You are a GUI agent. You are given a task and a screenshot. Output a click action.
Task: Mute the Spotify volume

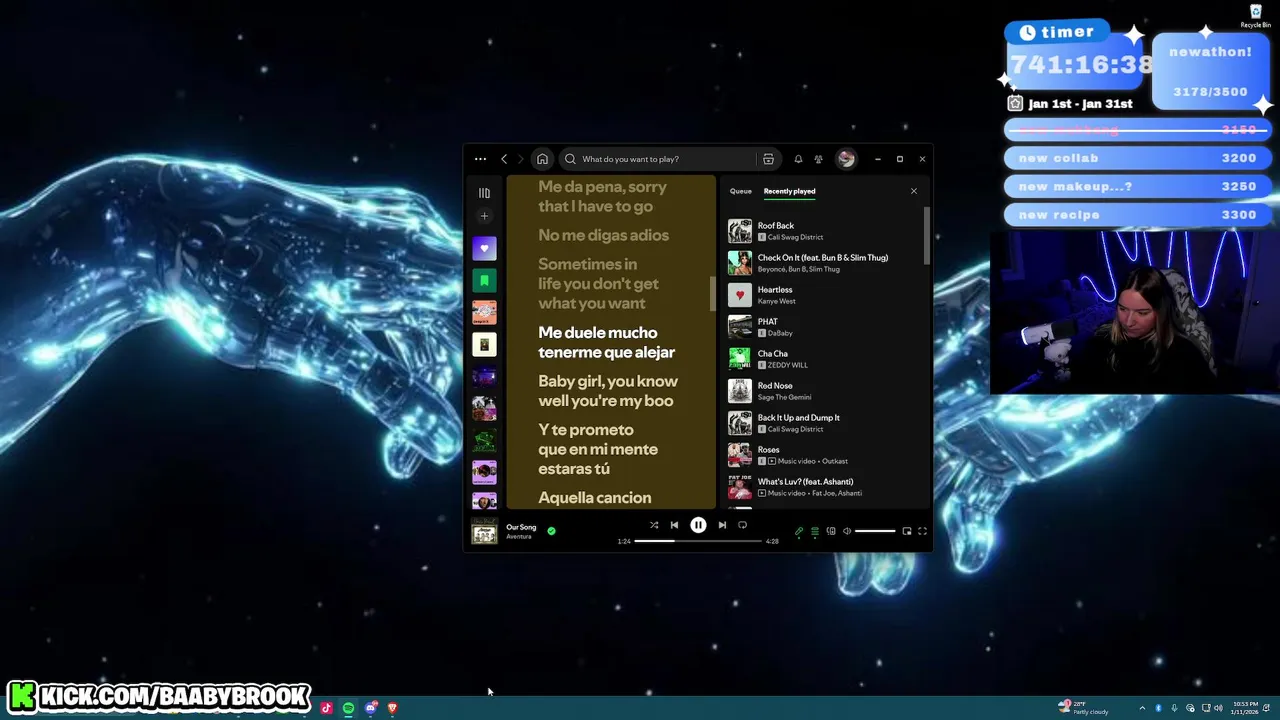point(847,531)
